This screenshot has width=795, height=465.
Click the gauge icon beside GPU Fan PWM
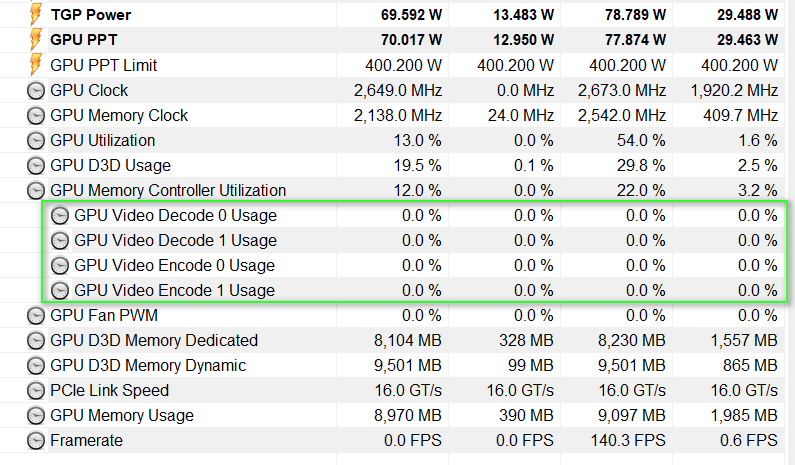point(36,315)
